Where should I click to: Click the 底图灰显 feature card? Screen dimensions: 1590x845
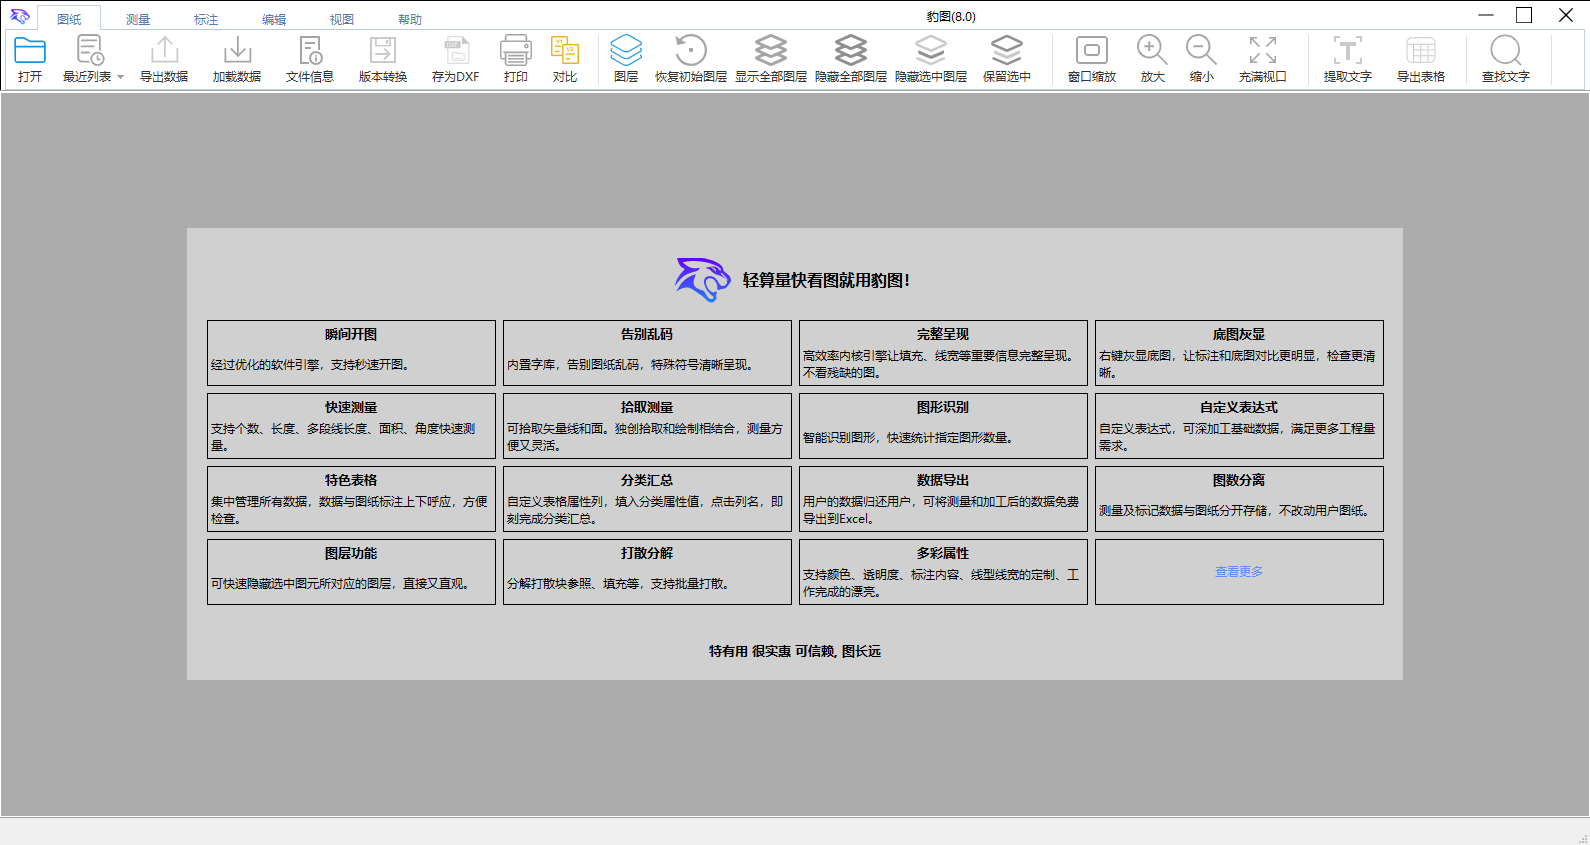coord(1239,353)
